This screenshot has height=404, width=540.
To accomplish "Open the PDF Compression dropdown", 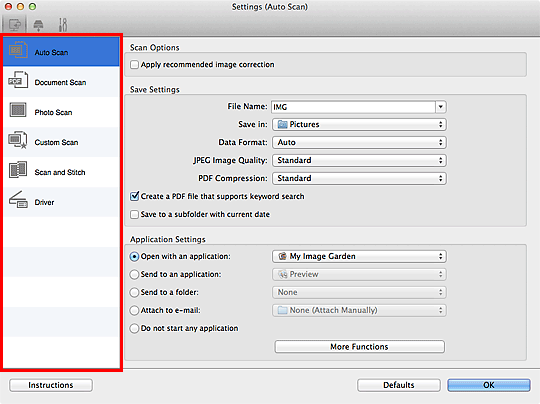I will 359,178.
